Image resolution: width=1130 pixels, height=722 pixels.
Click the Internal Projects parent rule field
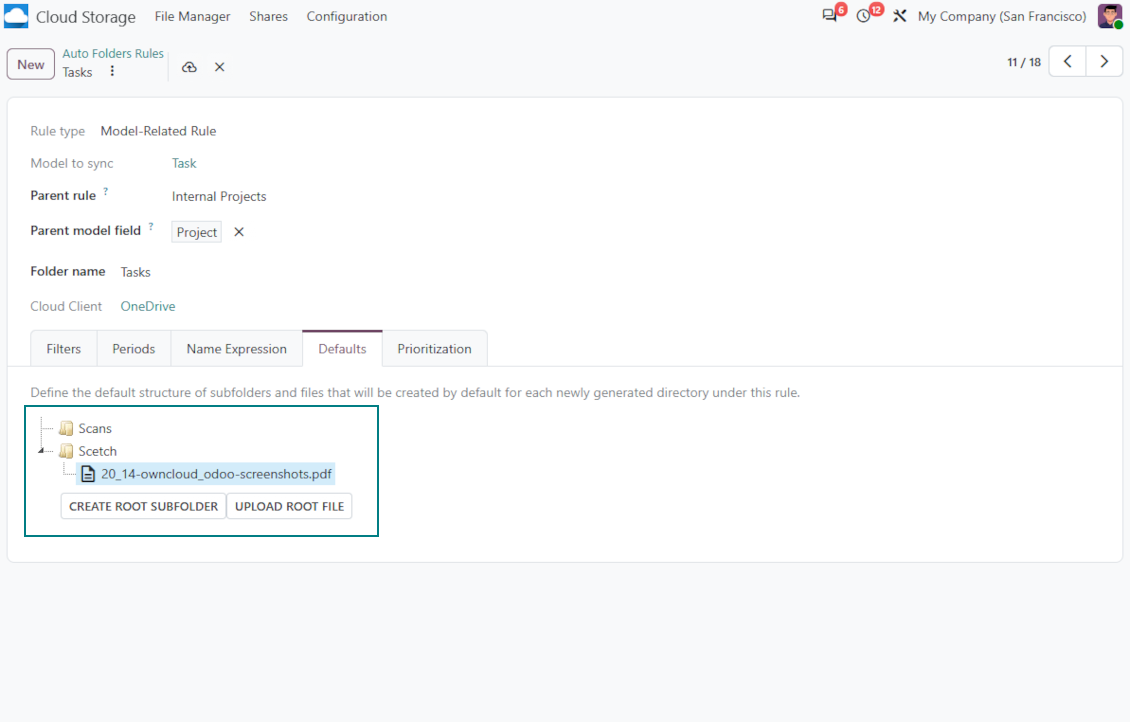pyautogui.click(x=219, y=197)
